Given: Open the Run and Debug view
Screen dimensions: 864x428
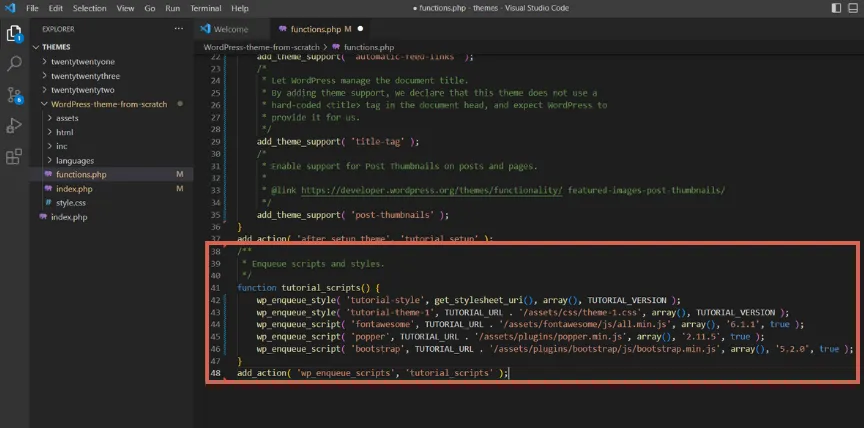Looking at the screenshot, I should pyautogui.click(x=14, y=126).
